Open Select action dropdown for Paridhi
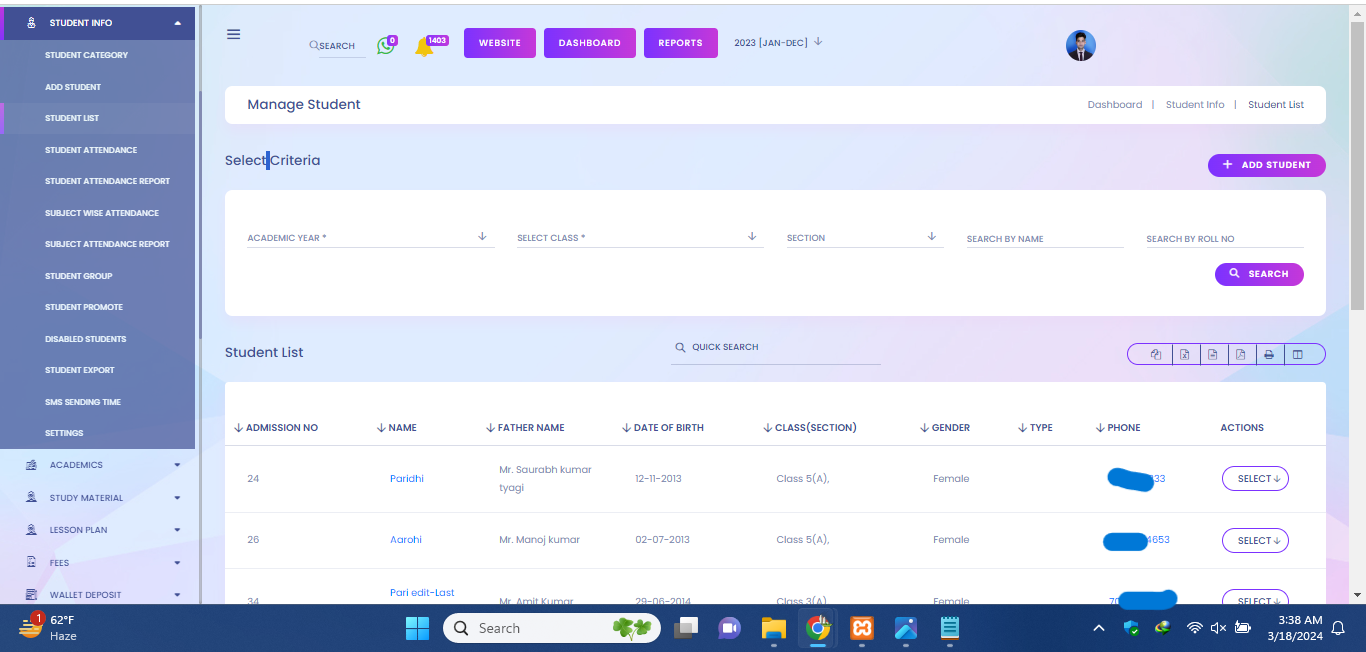The height and width of the screenshot is (652, 1366). tap(1254, 479)
